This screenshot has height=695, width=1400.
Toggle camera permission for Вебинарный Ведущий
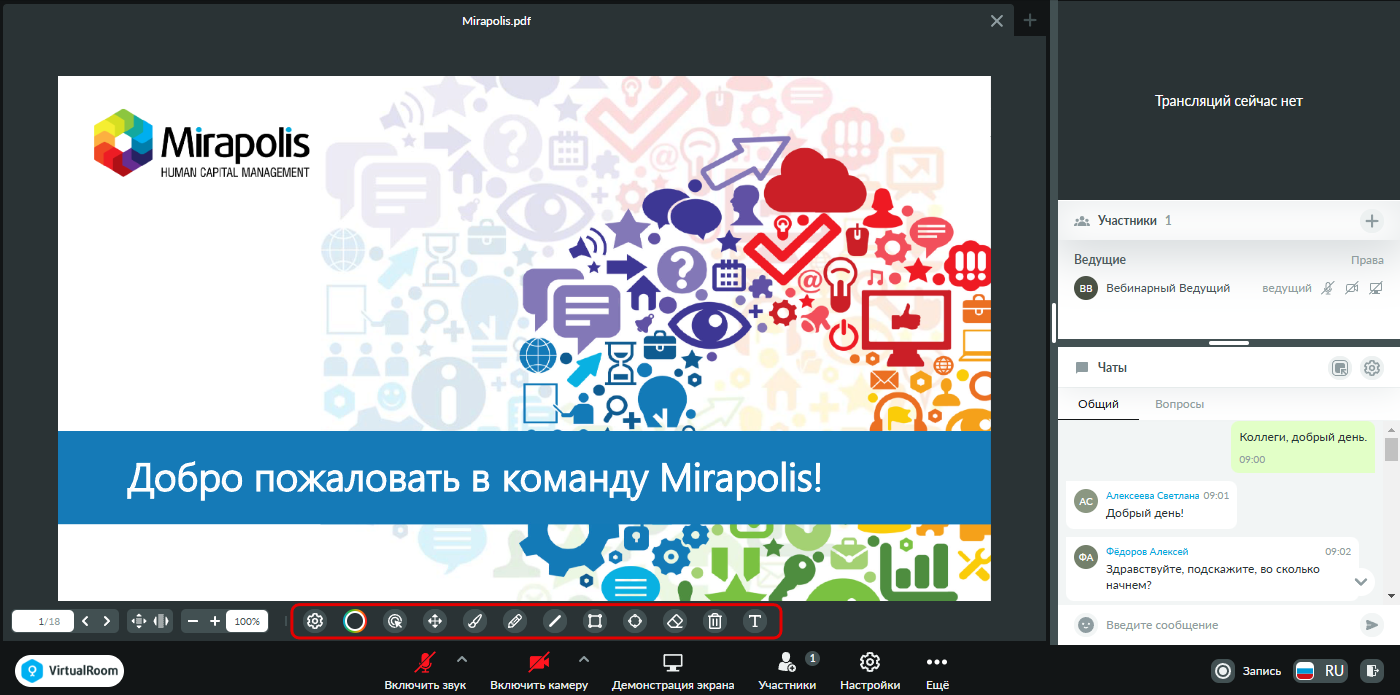[x=1352, y=288]
